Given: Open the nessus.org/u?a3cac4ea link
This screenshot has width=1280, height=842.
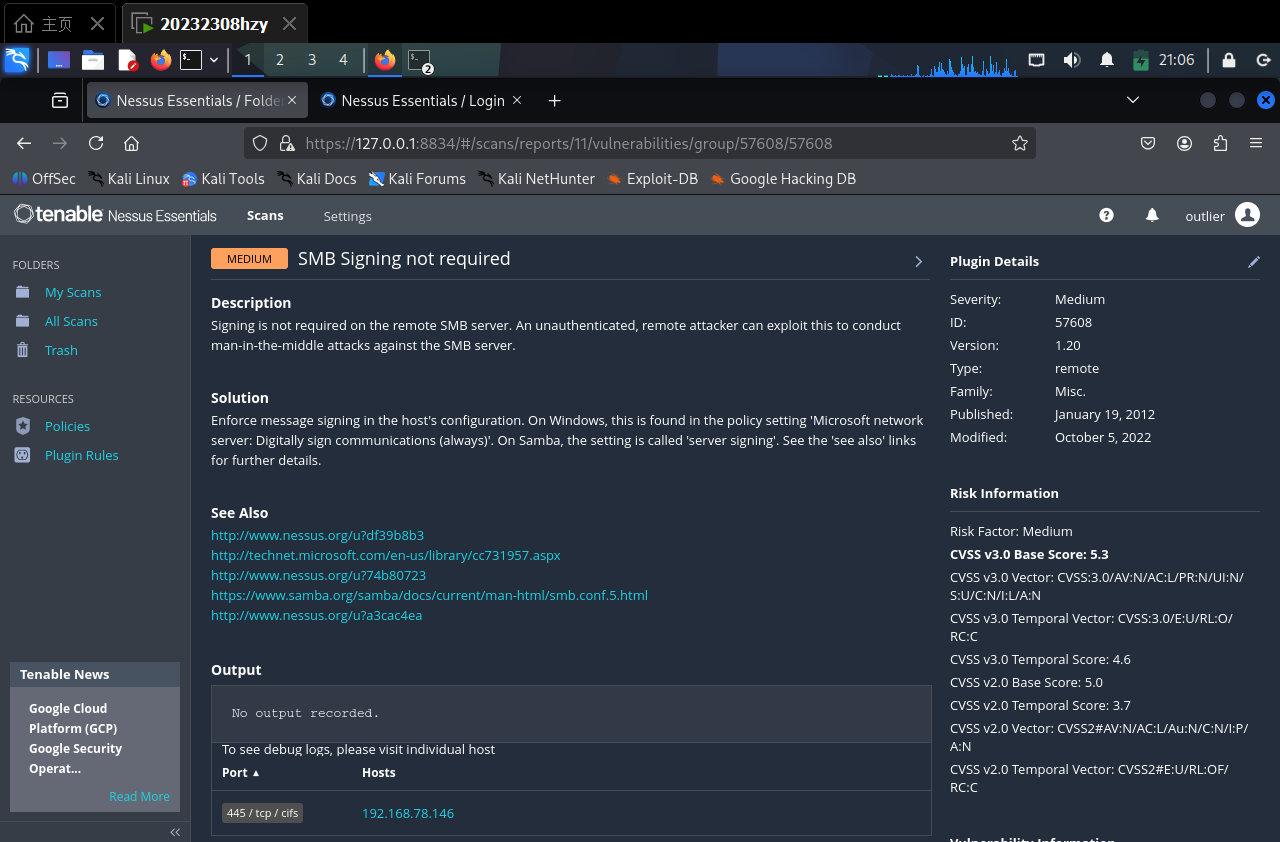Looking at the screenshot, I should pos(316,615).
